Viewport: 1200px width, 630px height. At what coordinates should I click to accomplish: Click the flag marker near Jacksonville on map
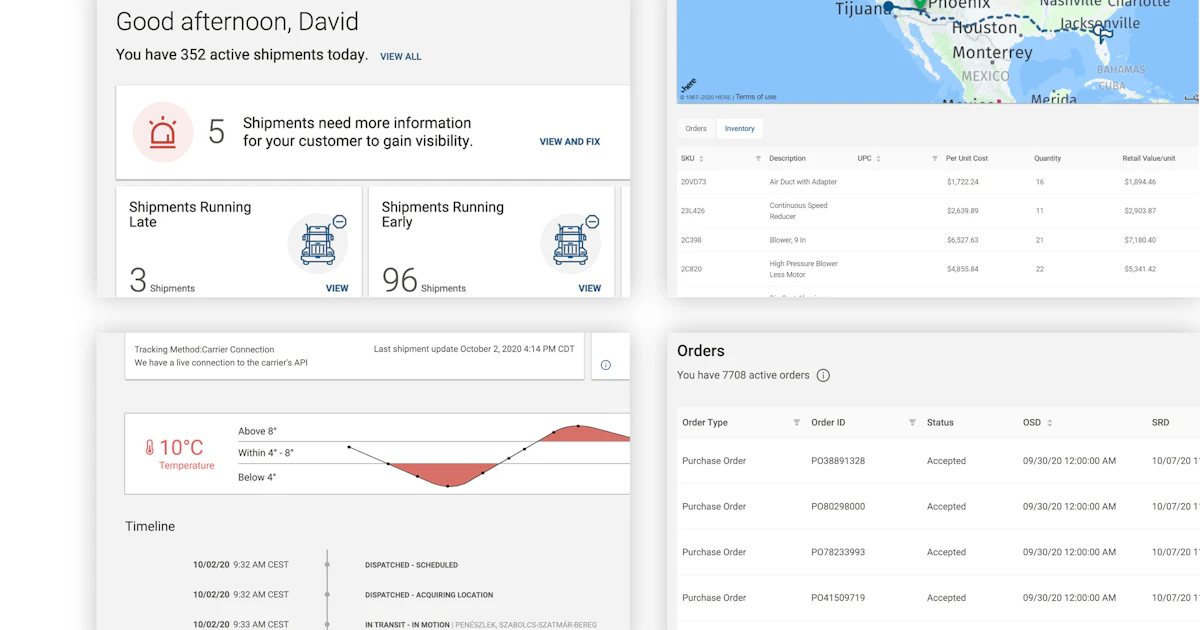(1100, 31)
